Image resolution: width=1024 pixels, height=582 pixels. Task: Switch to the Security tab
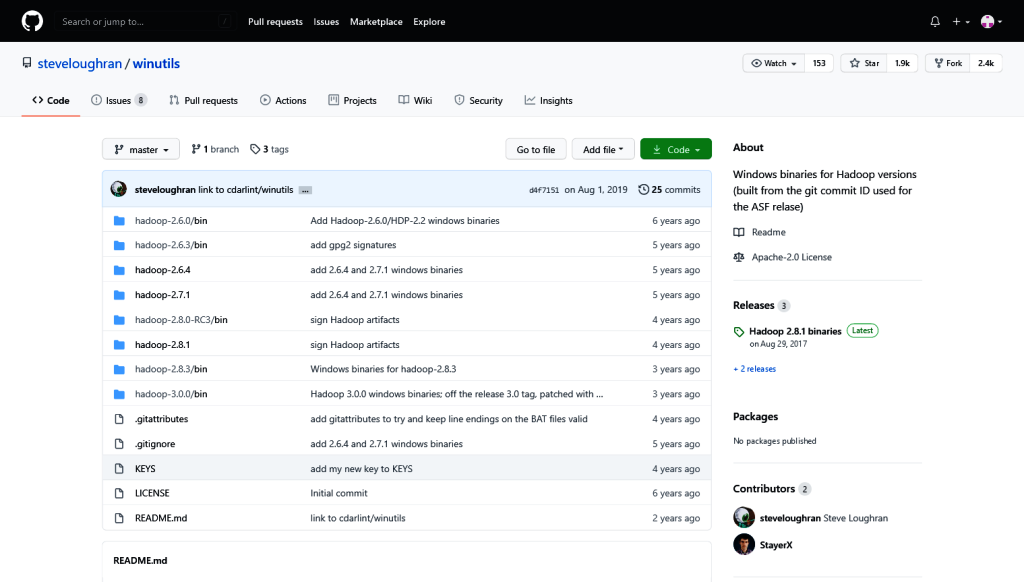(x=479, y=101)
